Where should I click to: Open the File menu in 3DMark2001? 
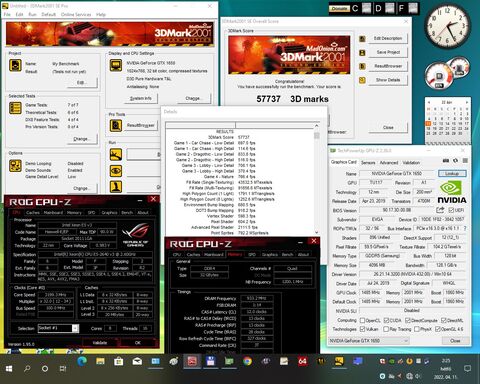tap(7, 15)
